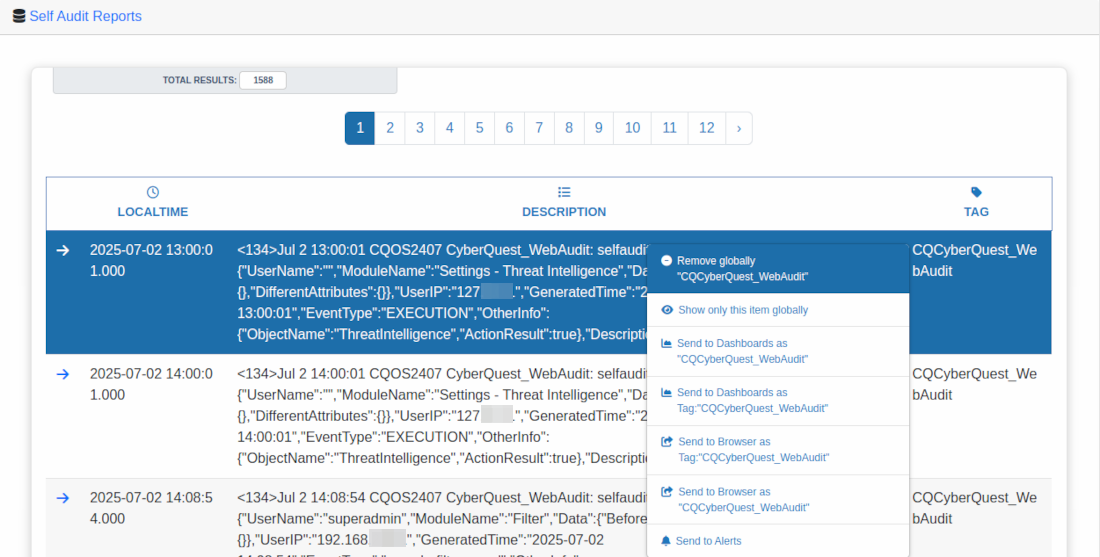
Task: Jump to page 12 of results
Action: pyautogui.click(x=706, y=128)
